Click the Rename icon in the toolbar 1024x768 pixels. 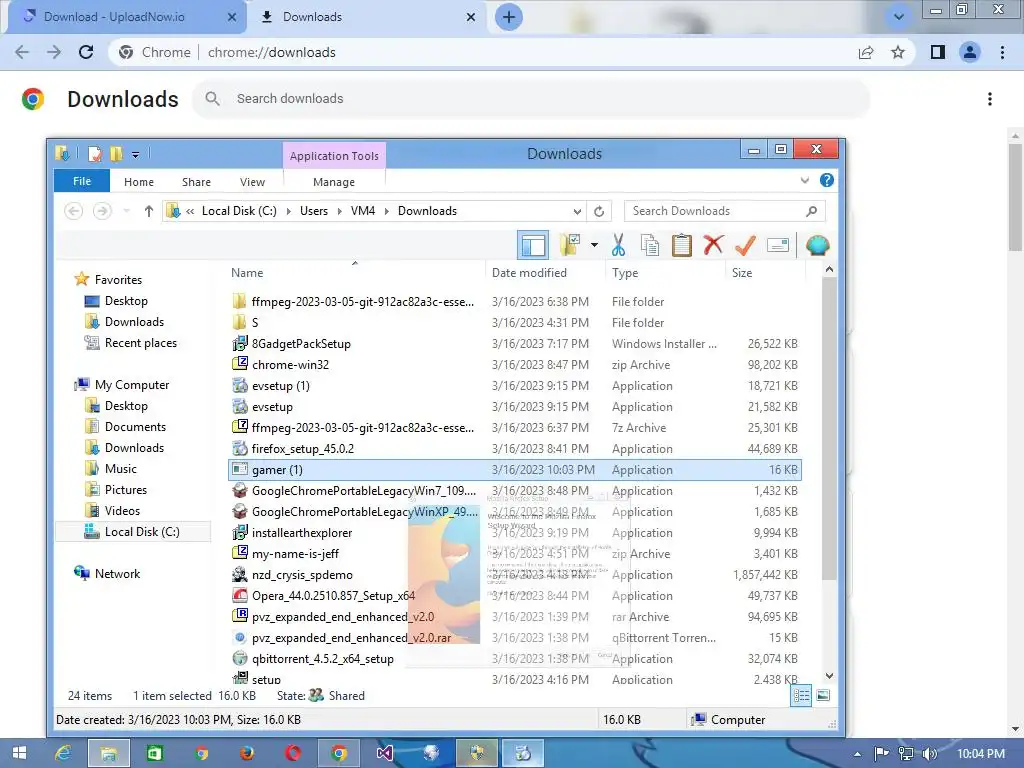[x=778, y=245]
